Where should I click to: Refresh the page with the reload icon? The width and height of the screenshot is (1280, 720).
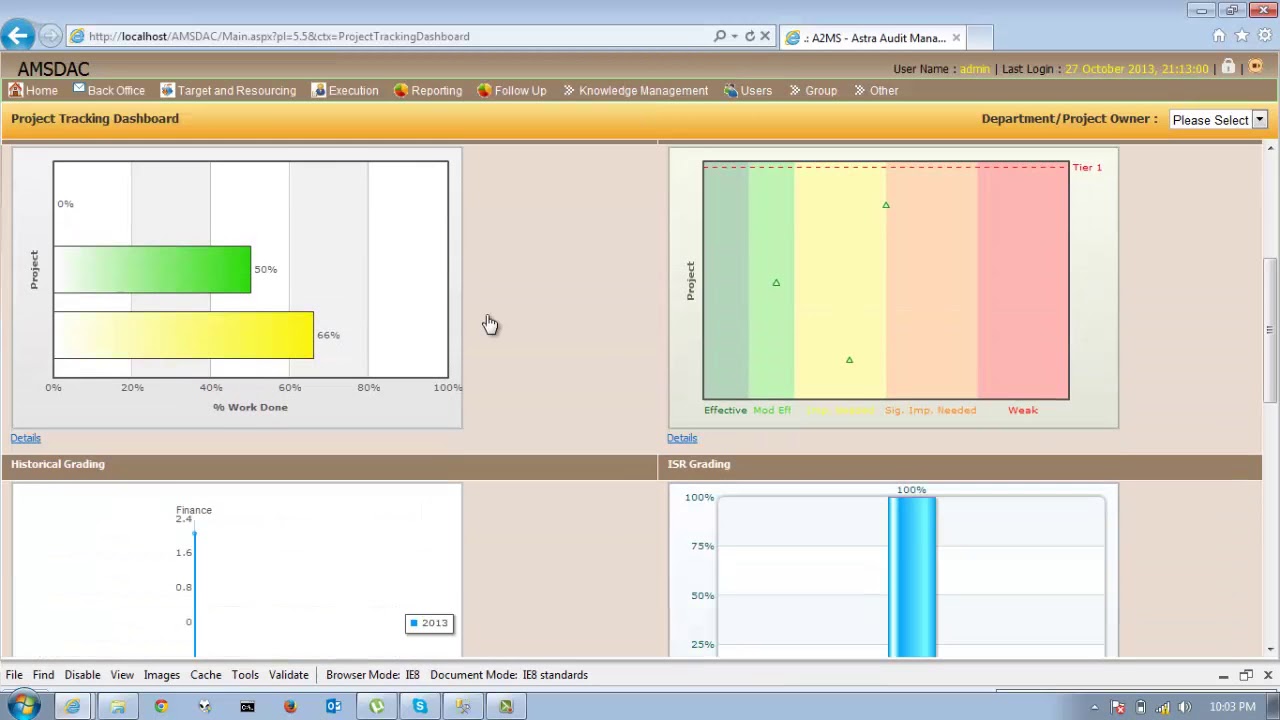[x=750, y=36]
